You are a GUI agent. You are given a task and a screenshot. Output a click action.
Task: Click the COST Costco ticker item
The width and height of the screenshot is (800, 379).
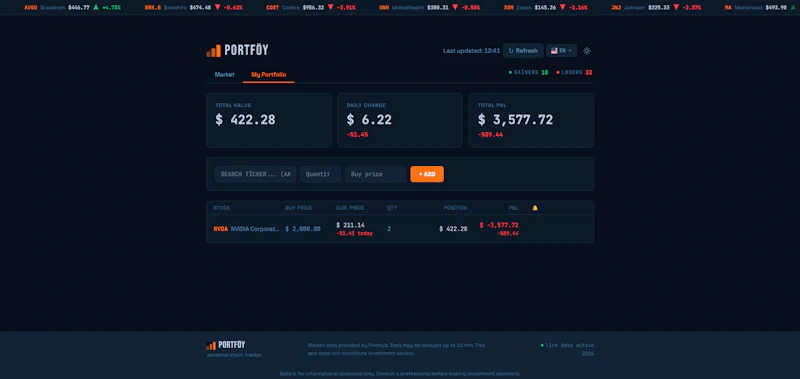pos(311,8)
